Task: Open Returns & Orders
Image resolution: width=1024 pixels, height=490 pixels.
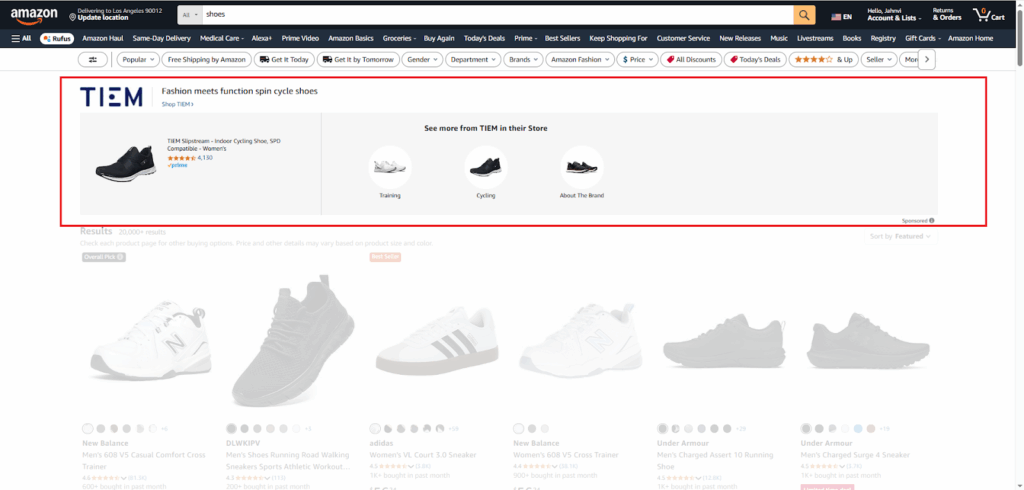Action: [947, 14]
